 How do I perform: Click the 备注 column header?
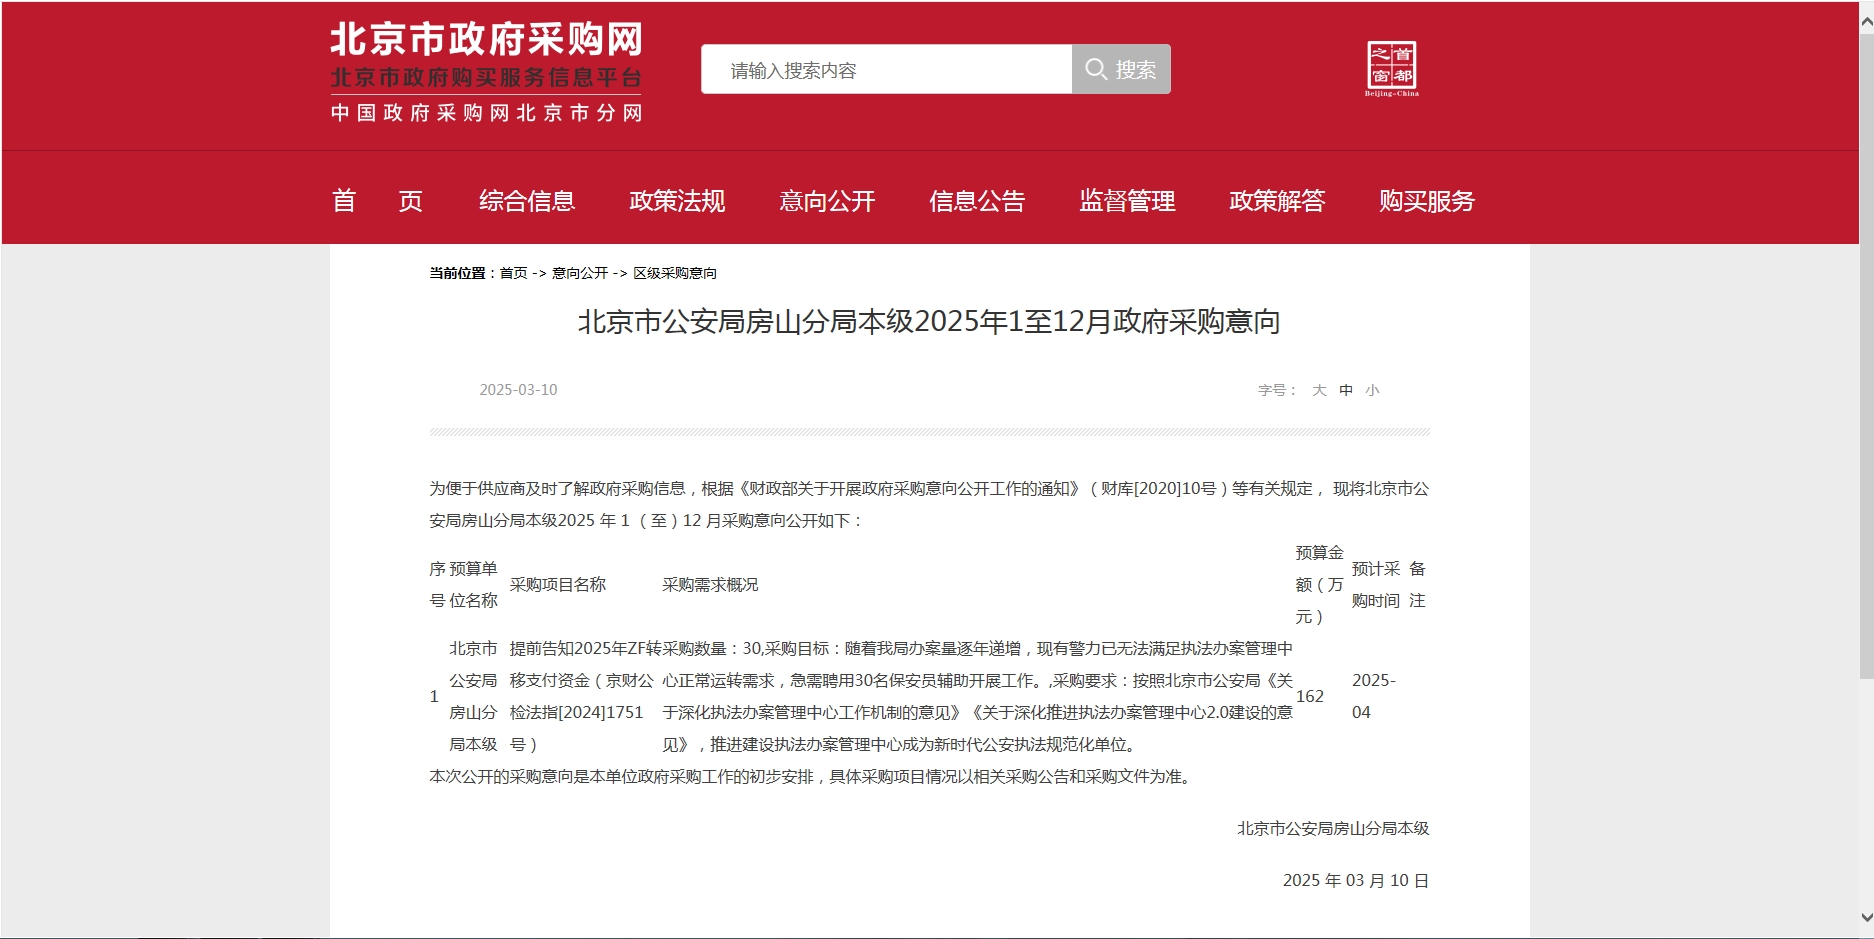click(1417, 585)
